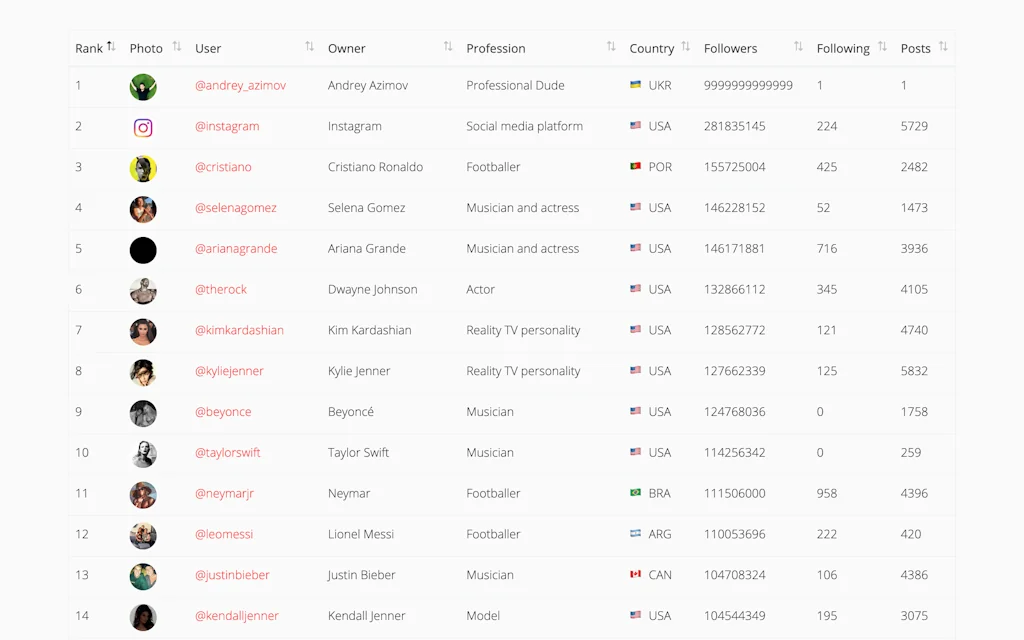Click the @leomessi username link
Screen dimensions: 1024x640
click(x=223, y=534)
